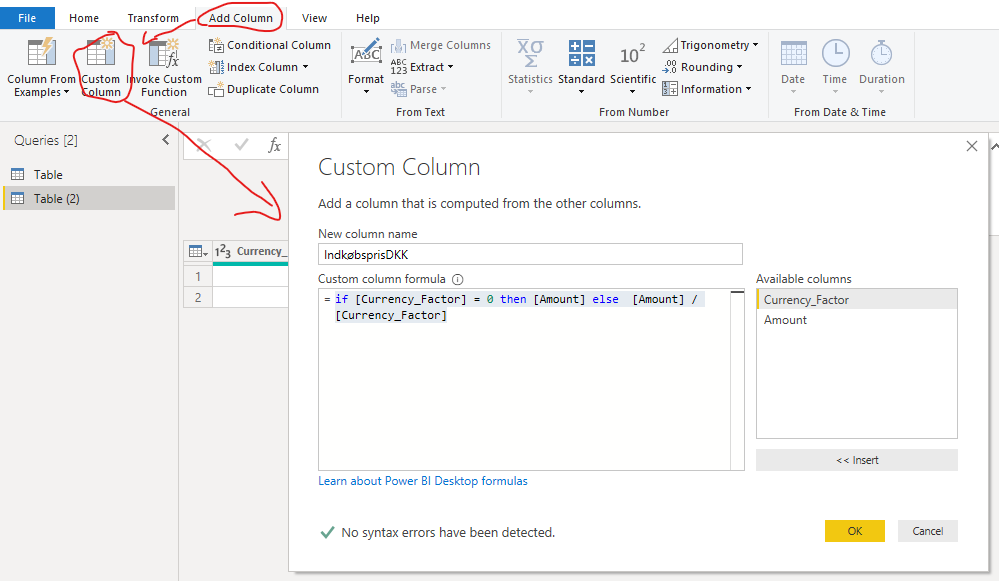Click the formula info icon
Image resolution: width=999 pixels, height=581 pixels.
[457, 279]
